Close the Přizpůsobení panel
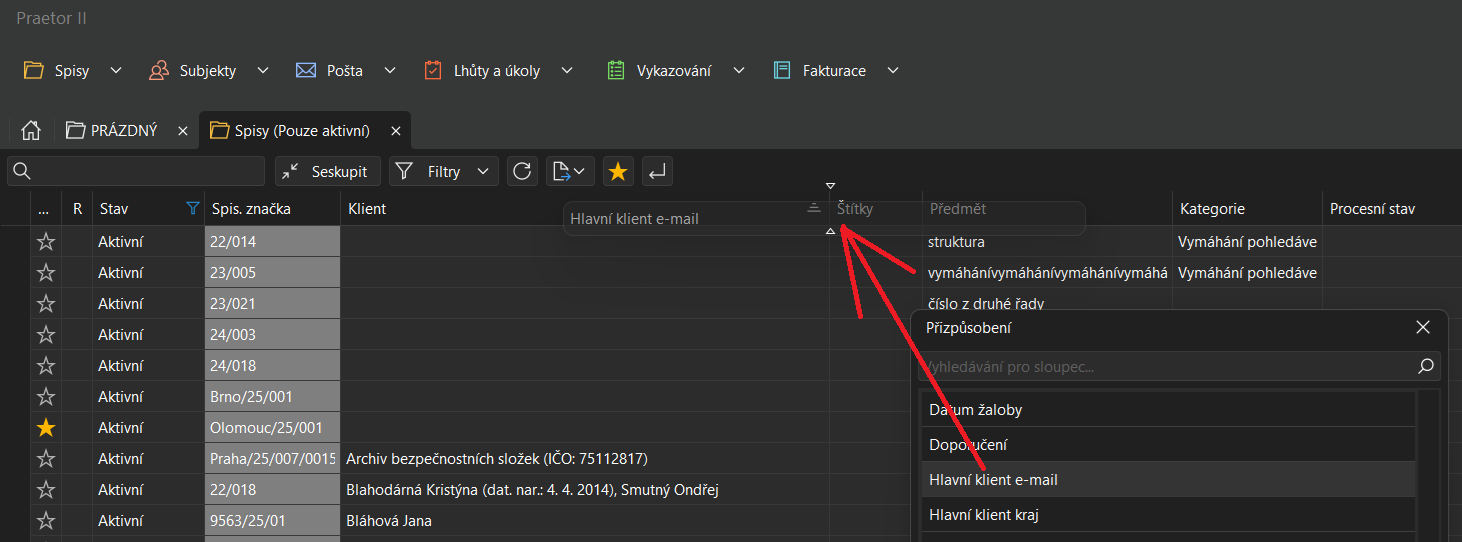 pyautogui.click(x=1423, y=328)
